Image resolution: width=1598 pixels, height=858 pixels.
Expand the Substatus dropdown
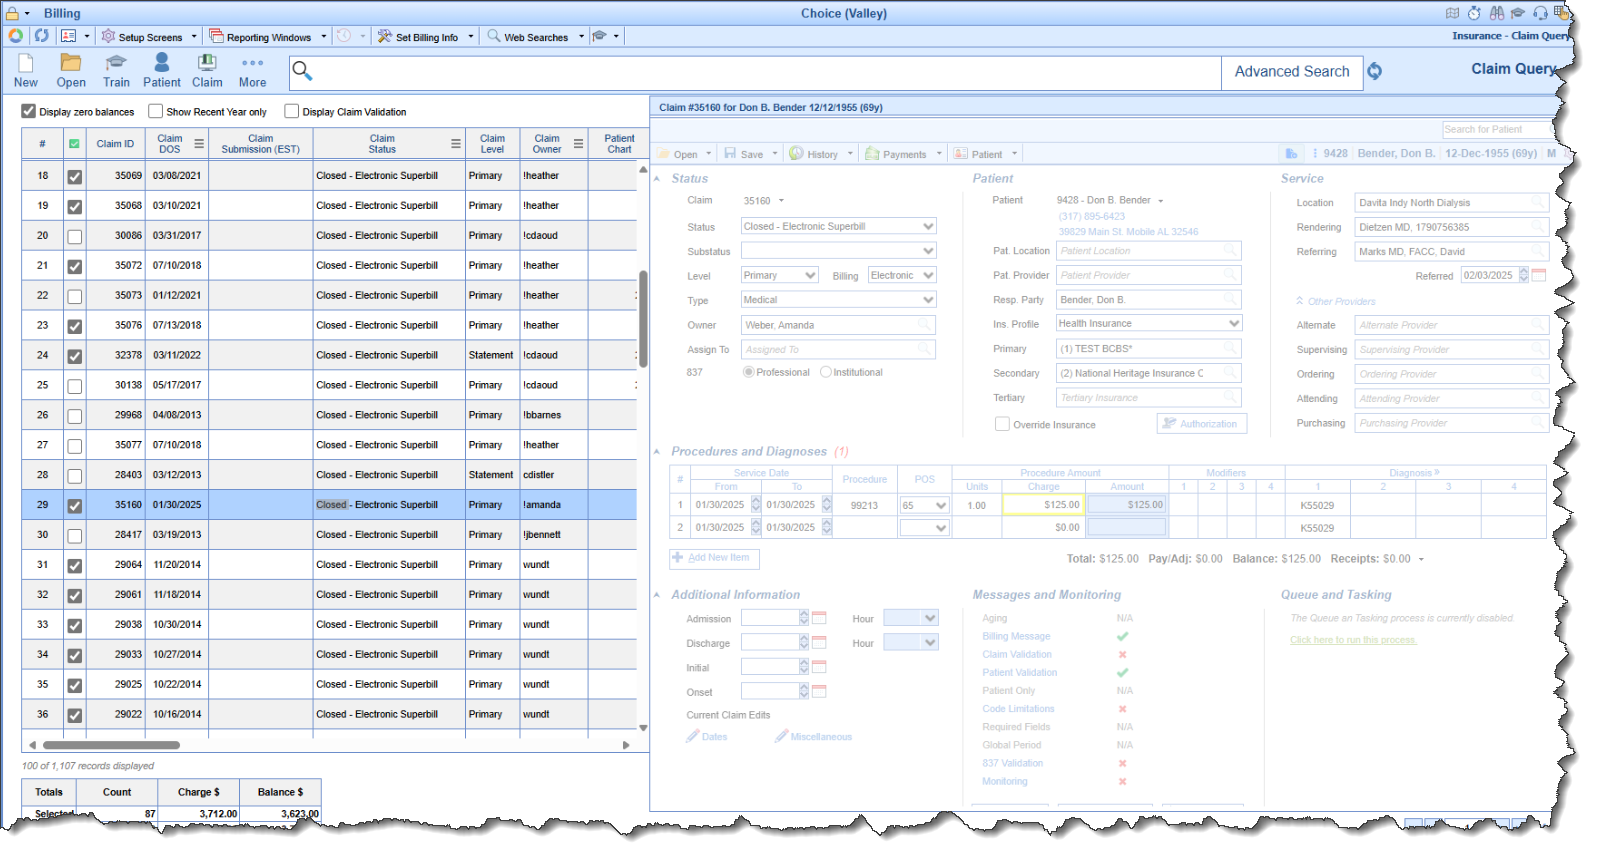coord(928,251)
